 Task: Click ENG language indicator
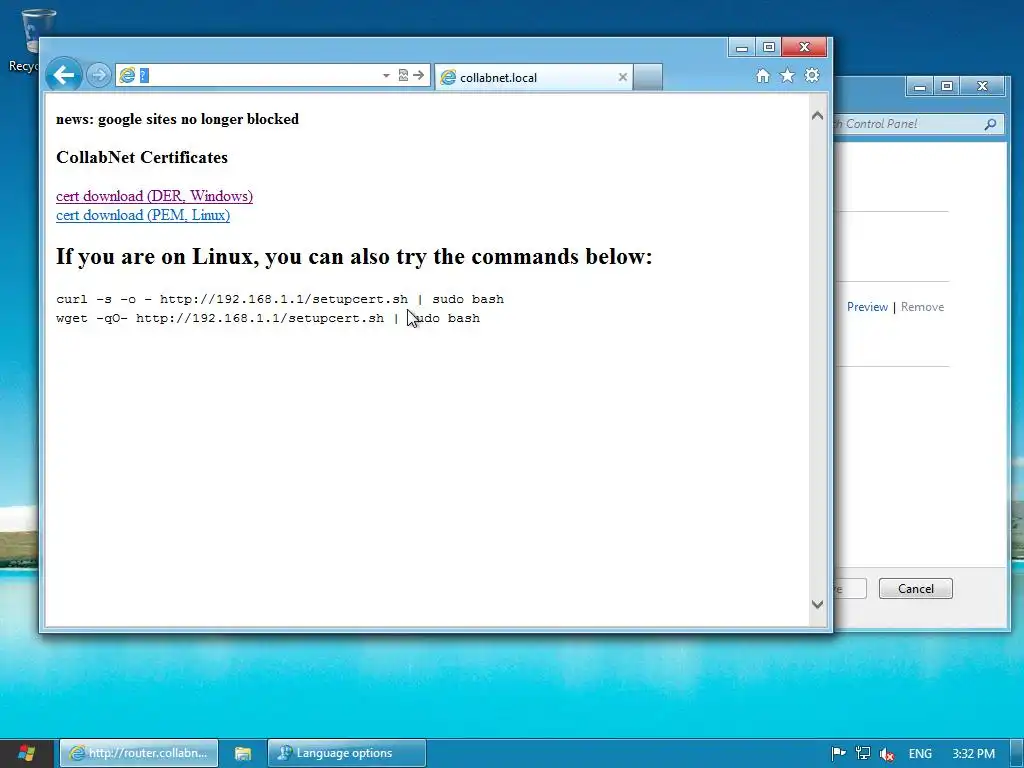[920, 754]
